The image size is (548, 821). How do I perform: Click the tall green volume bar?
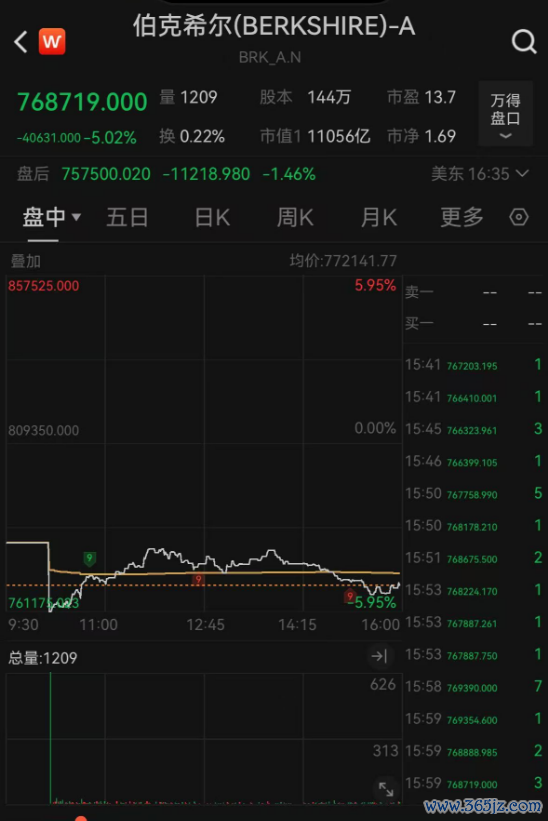tap(50, 737)
